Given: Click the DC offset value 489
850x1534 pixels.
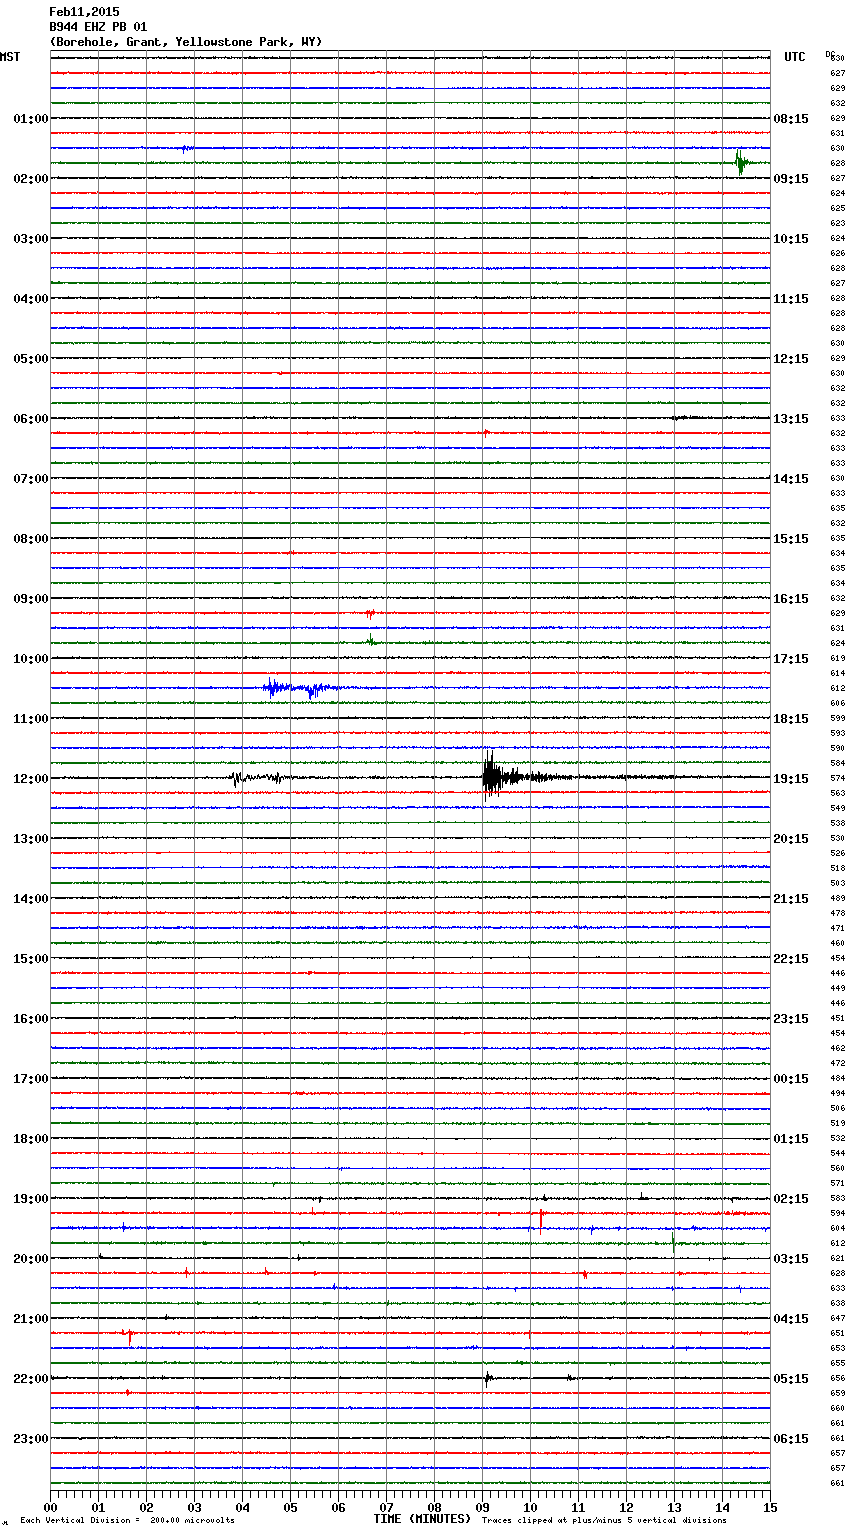Looking at the screenshot, I should coord(837,899).
